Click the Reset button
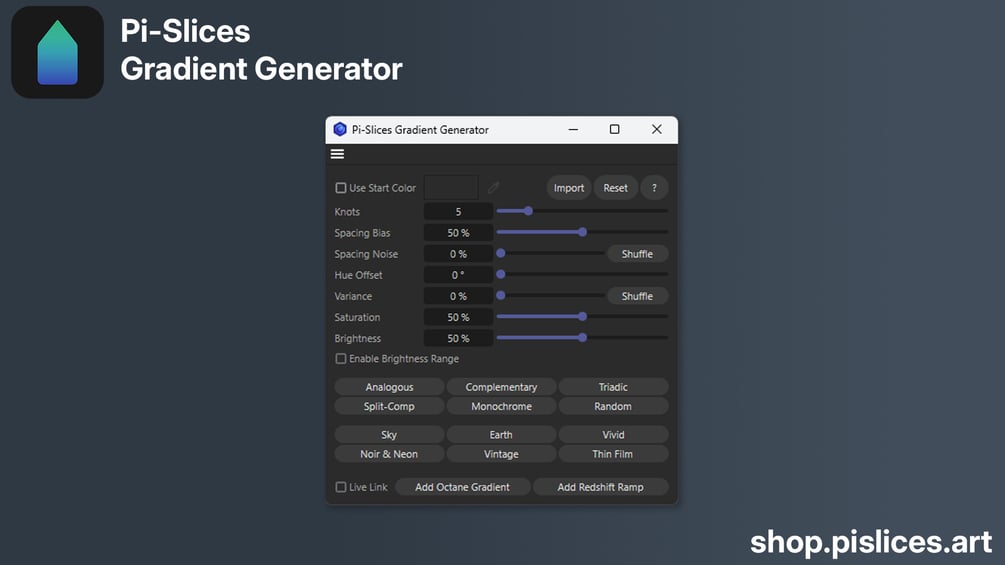 pos(615,188)
